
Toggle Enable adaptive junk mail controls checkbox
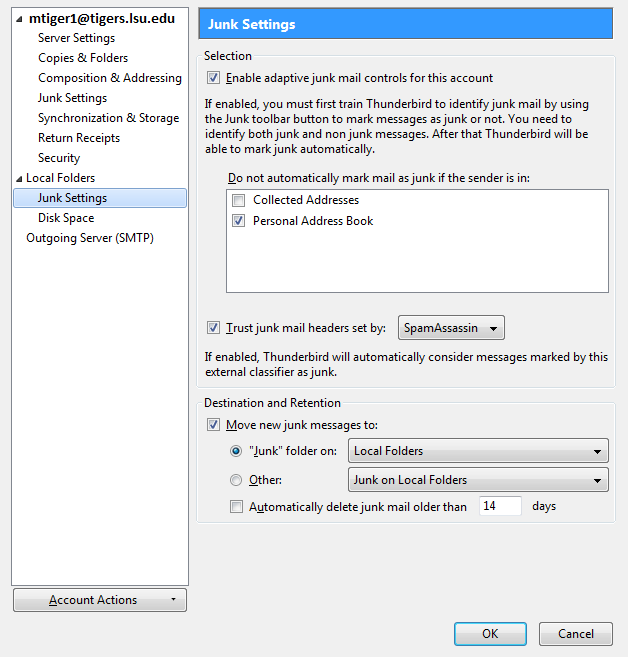(213, 78)
